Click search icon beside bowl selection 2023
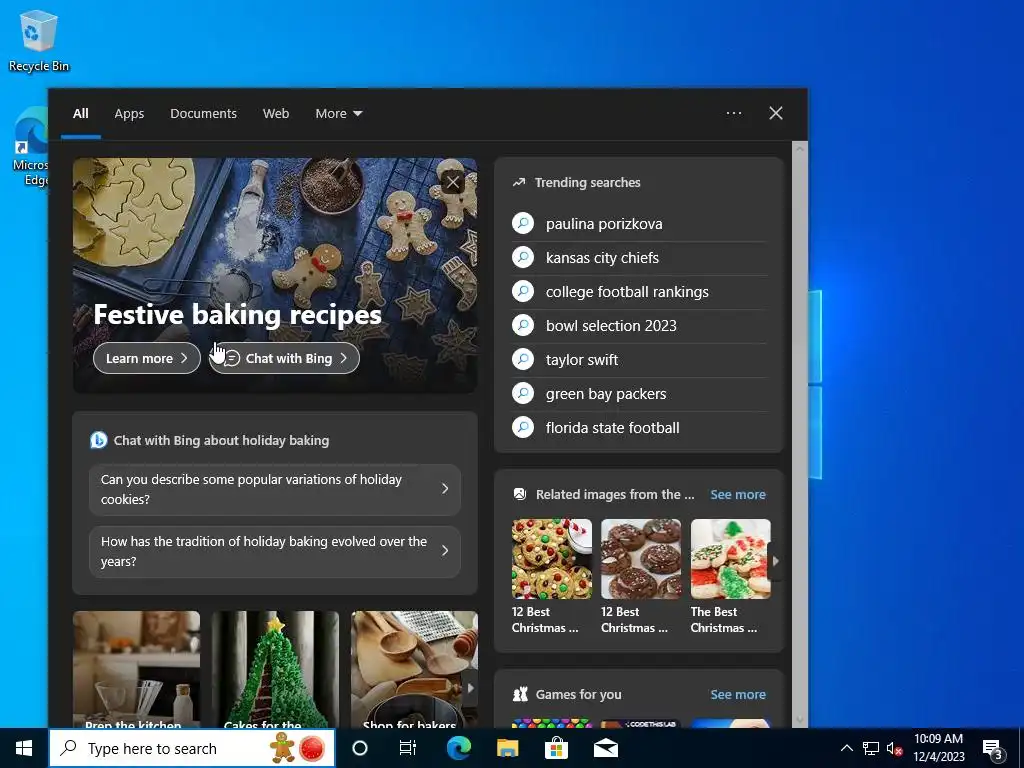The image size is (1024, 768). coord(523,325)
